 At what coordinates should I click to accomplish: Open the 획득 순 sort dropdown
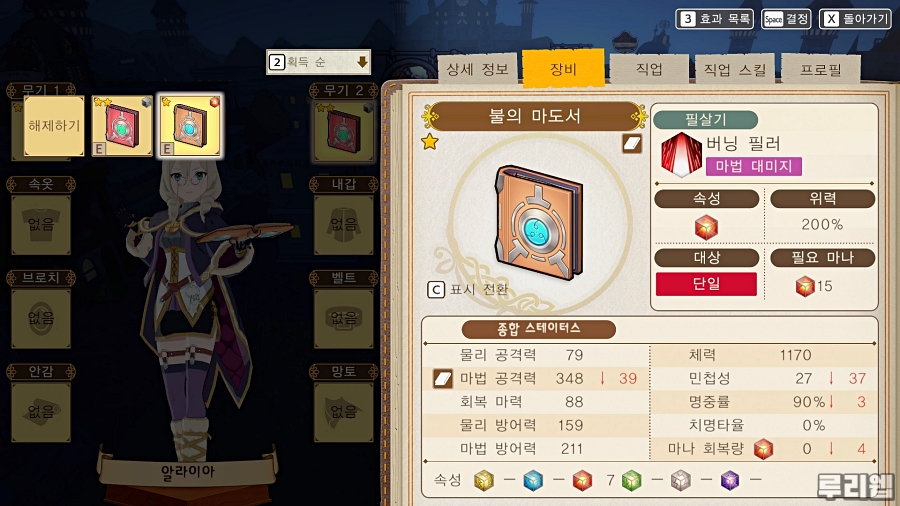[319, 62]
